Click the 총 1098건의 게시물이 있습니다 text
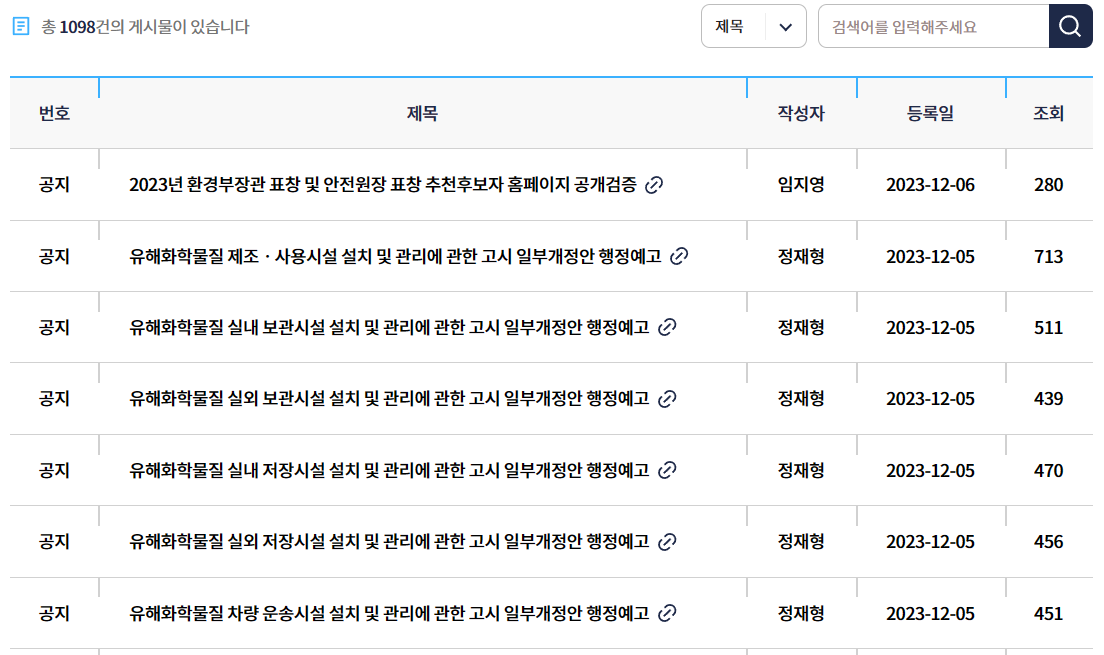The height and width of the screenshot is (655, 1104). [x=145, y=27]
